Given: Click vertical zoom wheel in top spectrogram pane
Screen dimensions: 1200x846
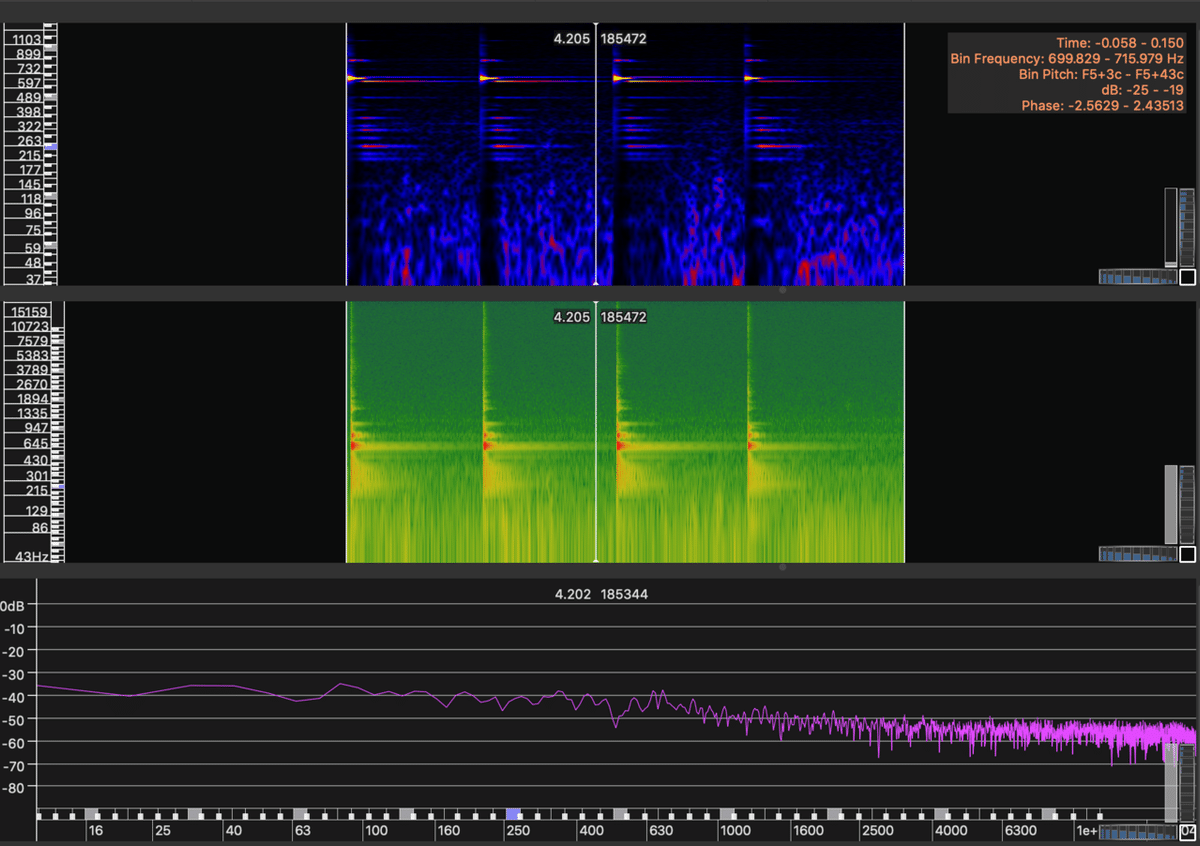Looking at the screenshot, I should click(1187, 227).
